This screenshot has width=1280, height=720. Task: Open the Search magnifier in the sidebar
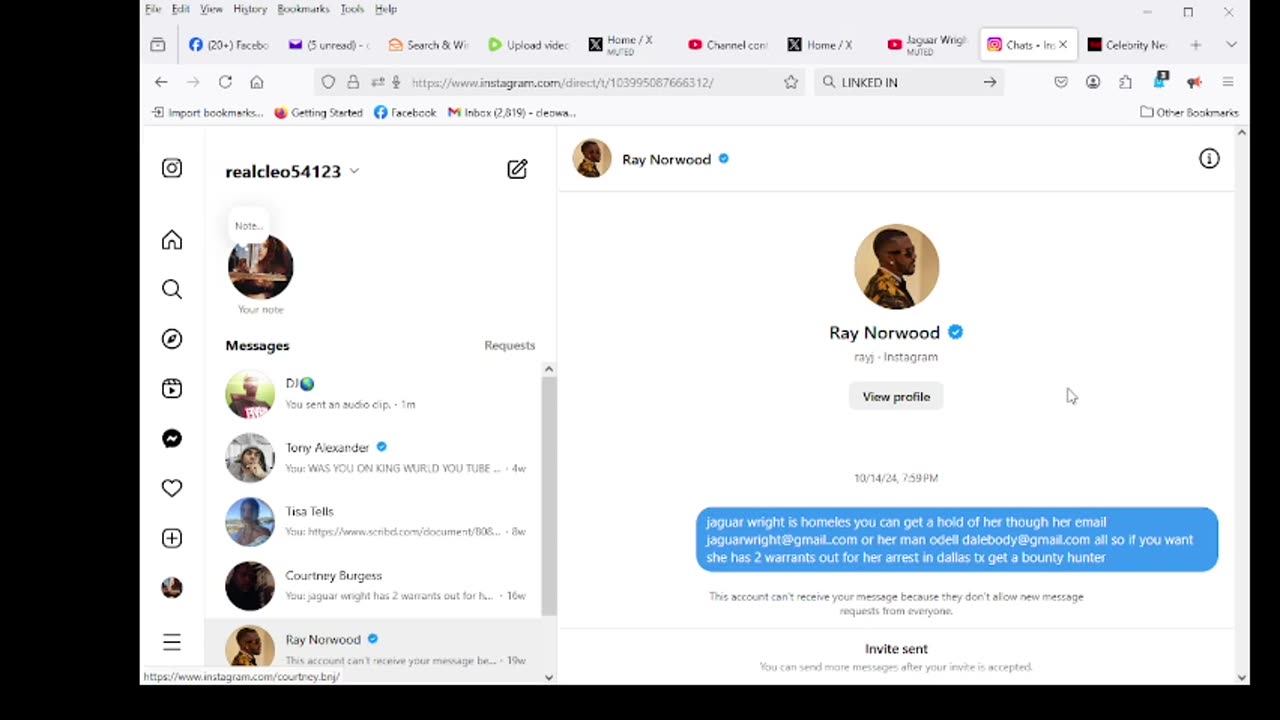(x=172, y=290)
